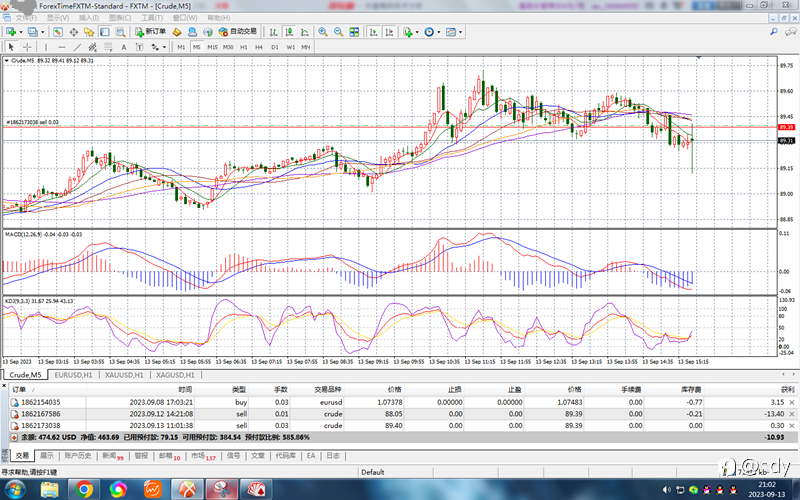Zoom in on the chart
Viewport: 800px width, 500px height.
point(323,32)
